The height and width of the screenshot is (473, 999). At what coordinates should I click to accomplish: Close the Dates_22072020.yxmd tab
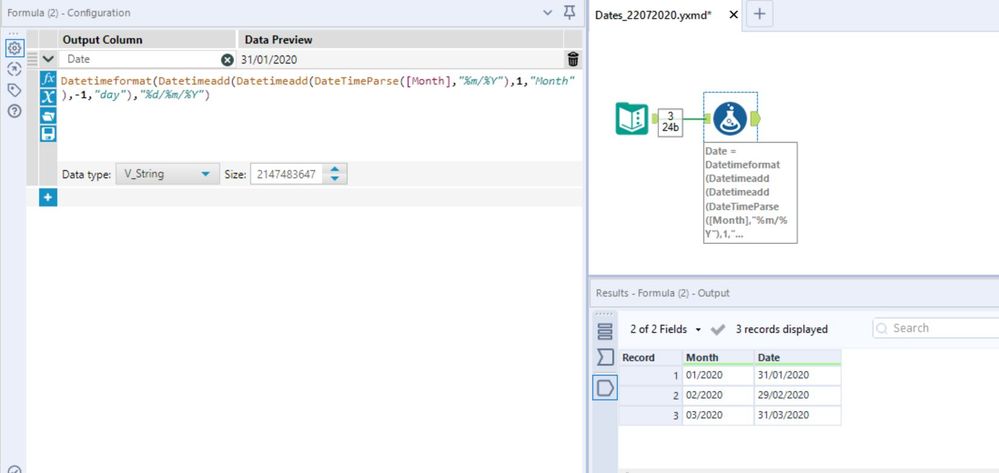point(733,14)
